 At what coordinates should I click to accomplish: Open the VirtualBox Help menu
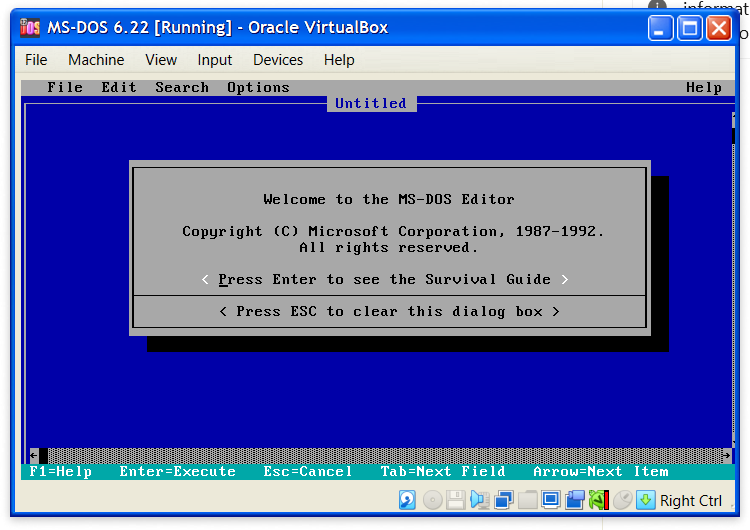(339, 60)
